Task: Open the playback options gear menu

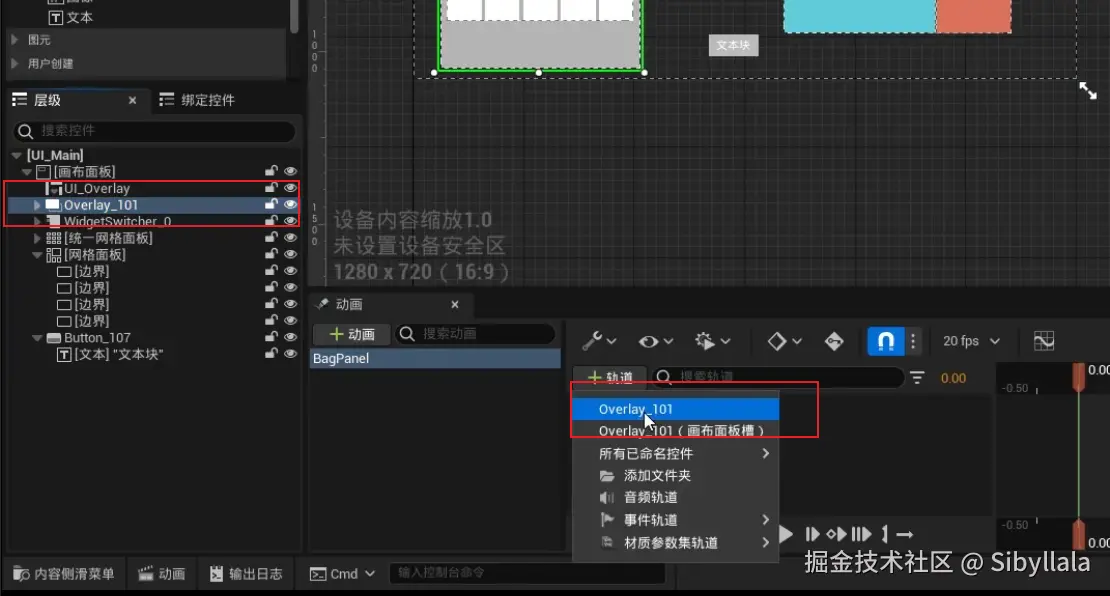Action: (x=711, y=341)
